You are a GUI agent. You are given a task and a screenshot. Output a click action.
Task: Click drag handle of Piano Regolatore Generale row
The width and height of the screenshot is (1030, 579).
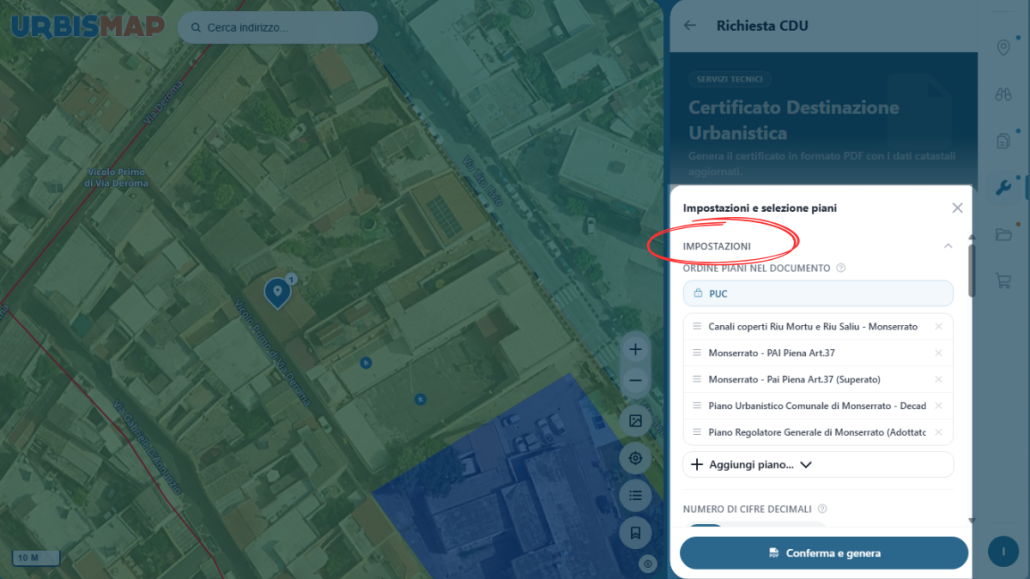[697, 432]
